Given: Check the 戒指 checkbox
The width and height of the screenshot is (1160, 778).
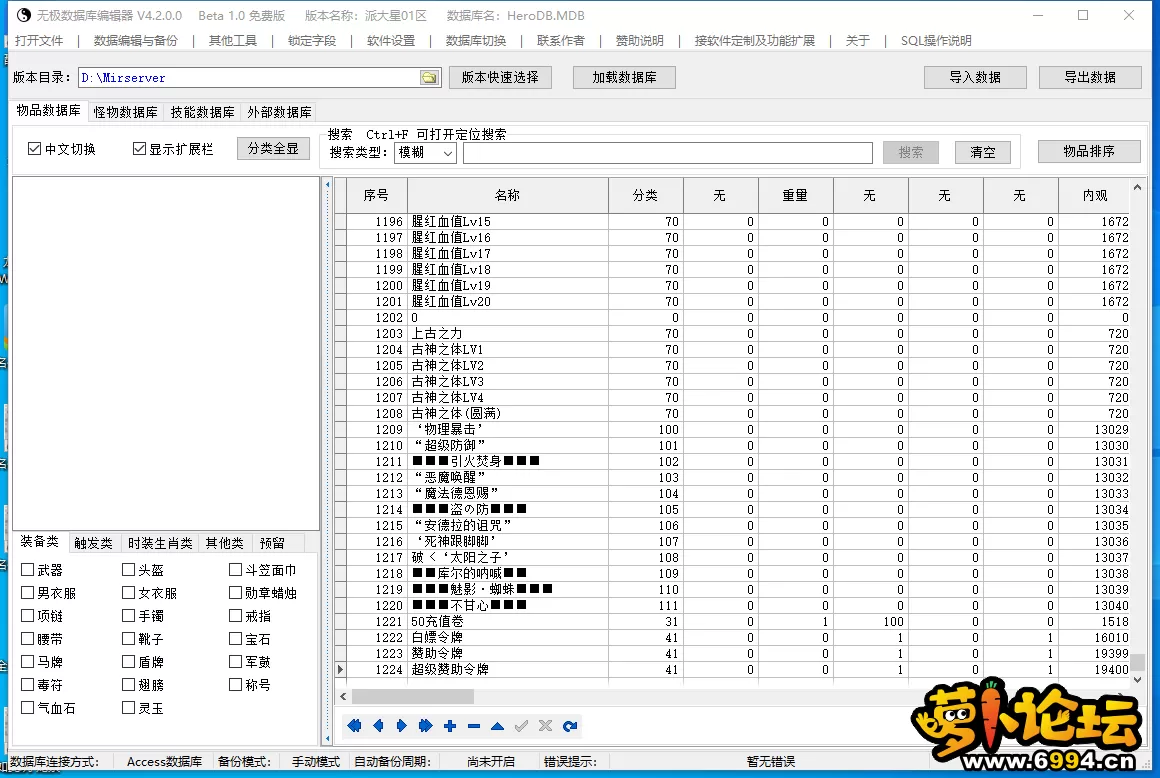Looking at the screenshot, I should tap(235, 615).
